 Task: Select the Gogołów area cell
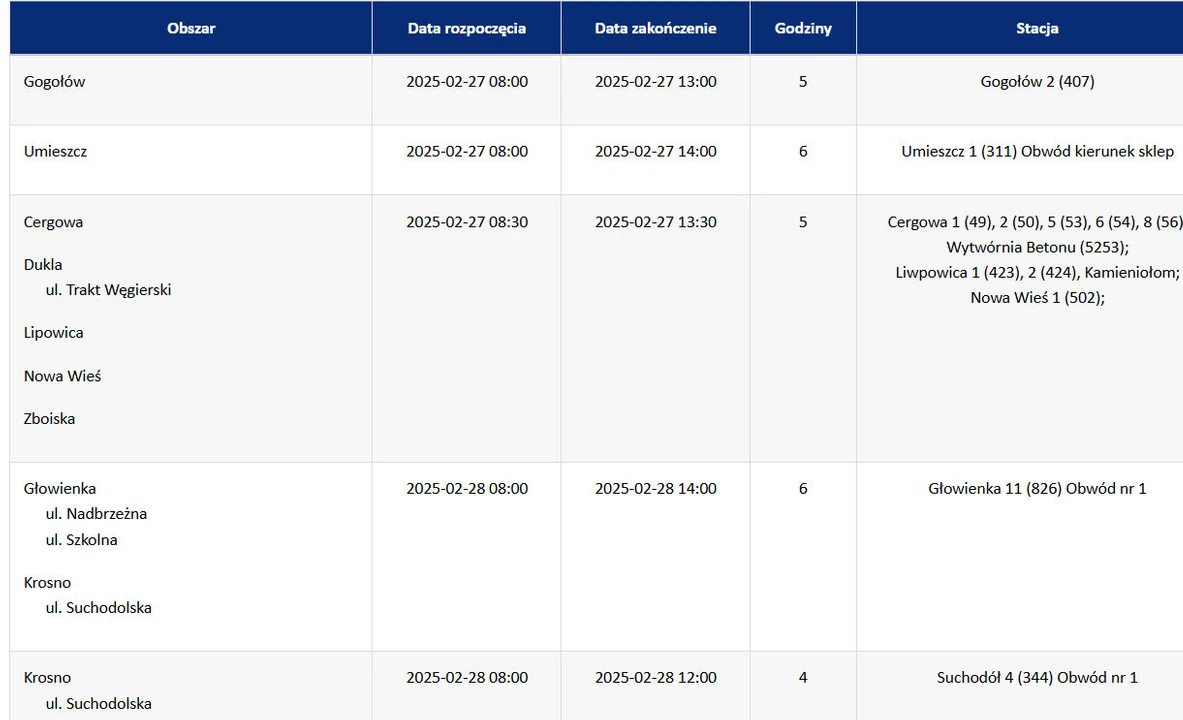(54, 82)
